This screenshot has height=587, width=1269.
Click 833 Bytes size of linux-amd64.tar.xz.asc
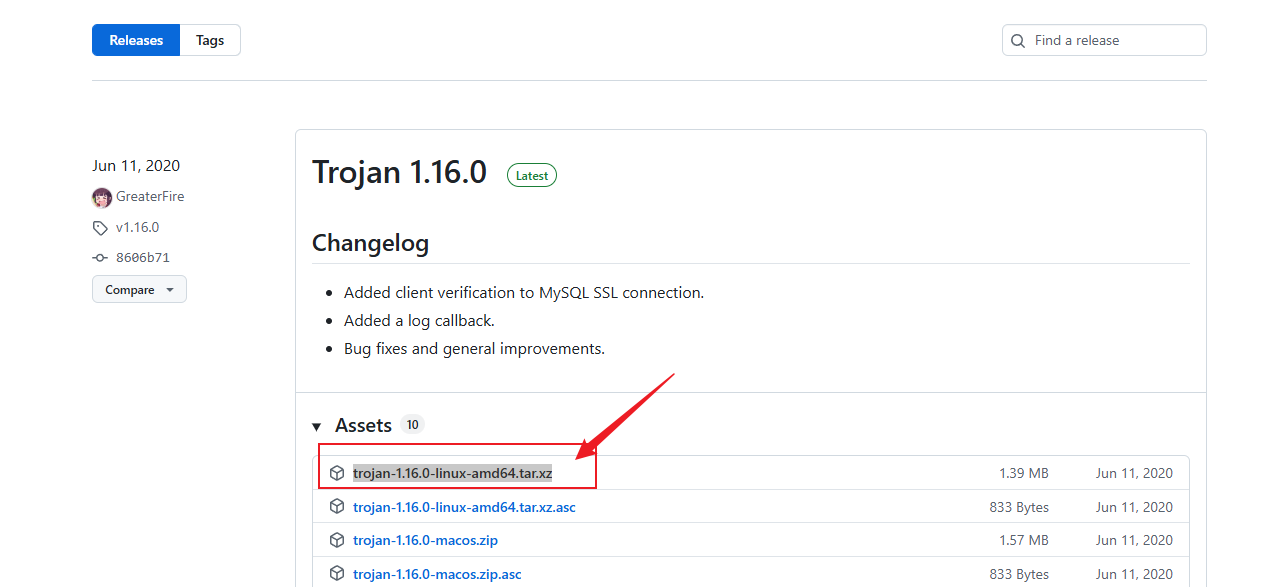point(1019,507)
